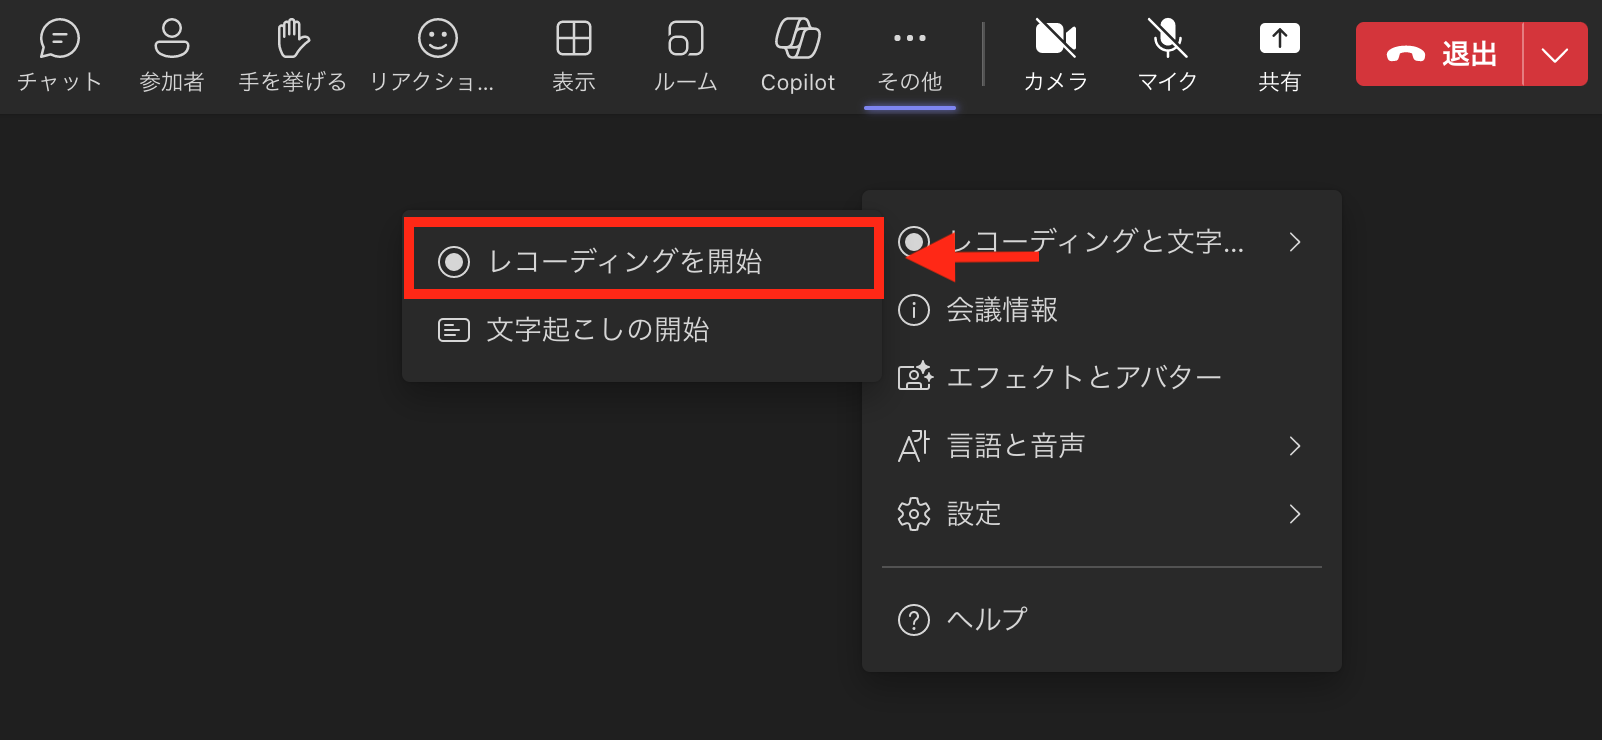Viewport: 1602px width, 740px height.
Task: Open the チャット (chat) panel icon
Action: (x=59, y=55)
